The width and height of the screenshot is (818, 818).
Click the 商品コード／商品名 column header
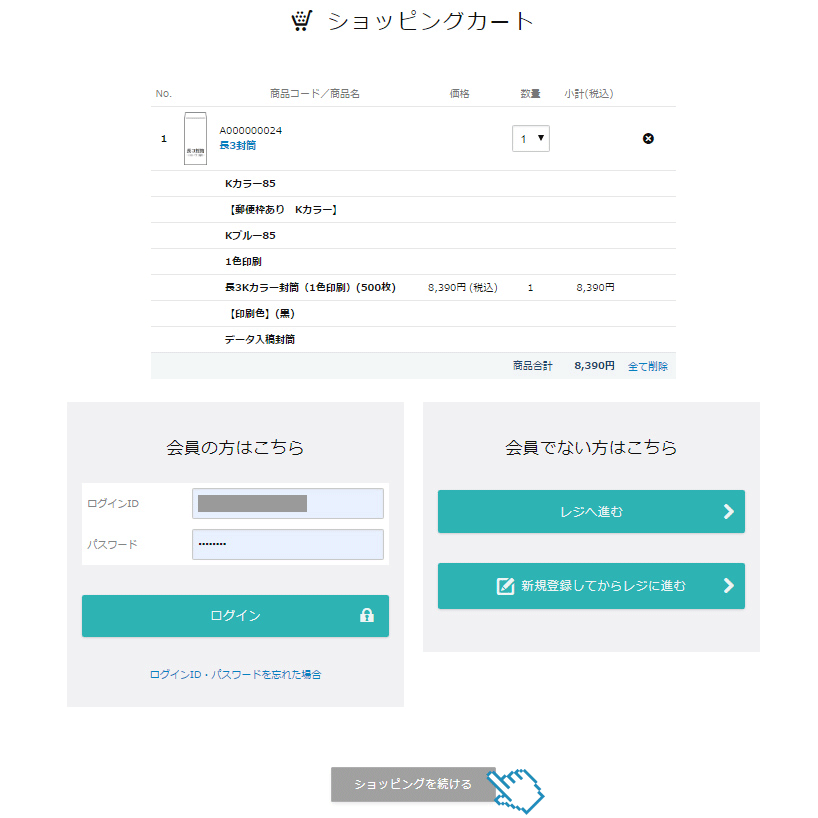click(315, 94)
